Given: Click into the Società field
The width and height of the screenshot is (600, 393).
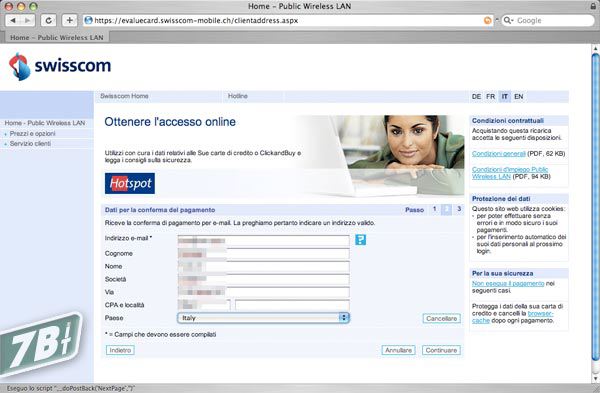Looking at the screenshot, I should click(263, 279).
